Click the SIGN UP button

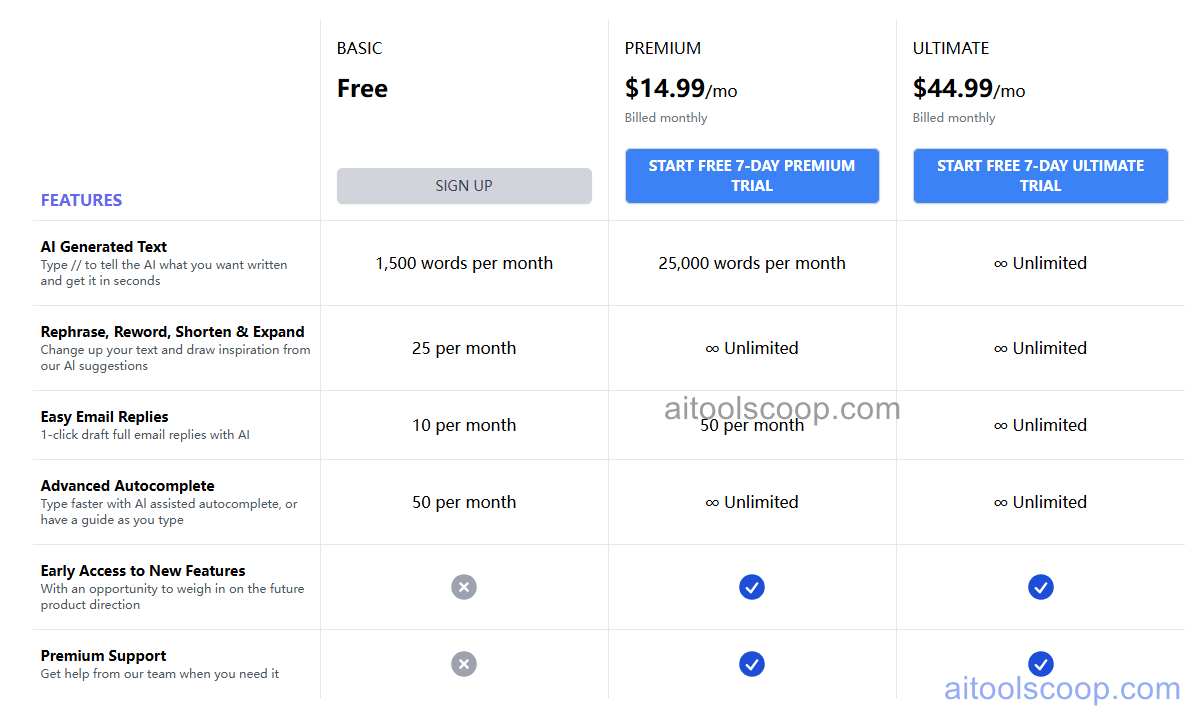[x=464, y=186]
